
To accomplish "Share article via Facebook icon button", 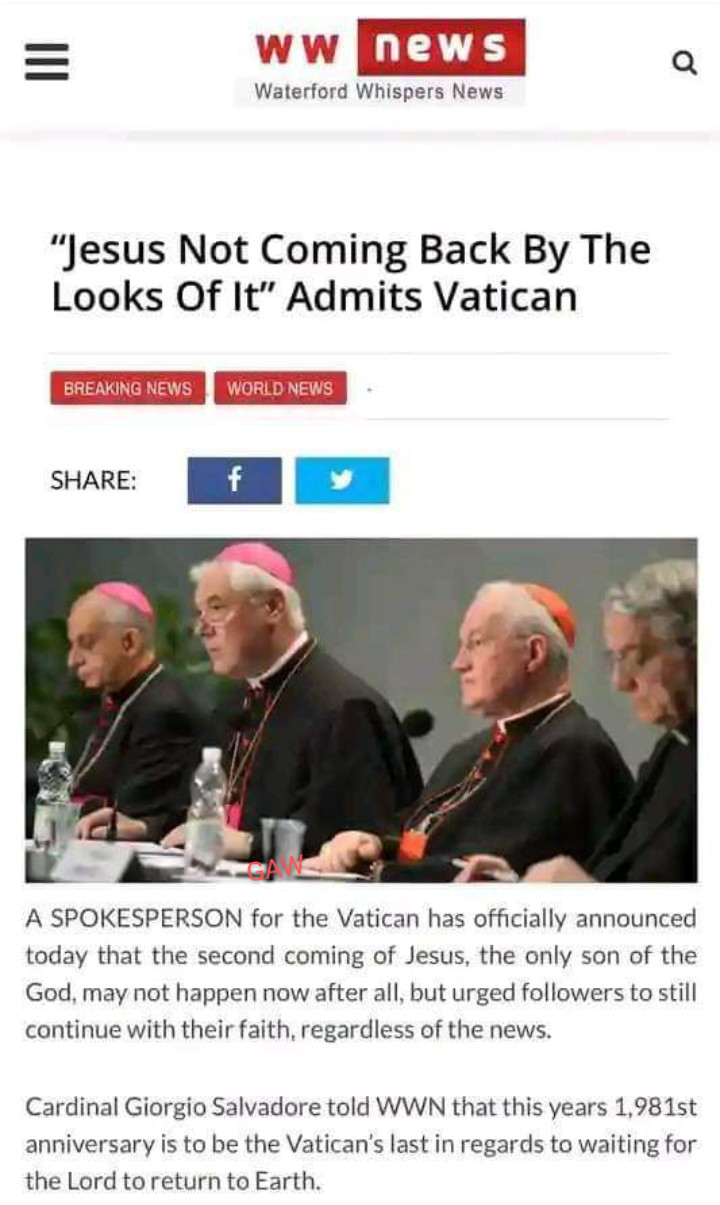I will (x=234, y=480).
